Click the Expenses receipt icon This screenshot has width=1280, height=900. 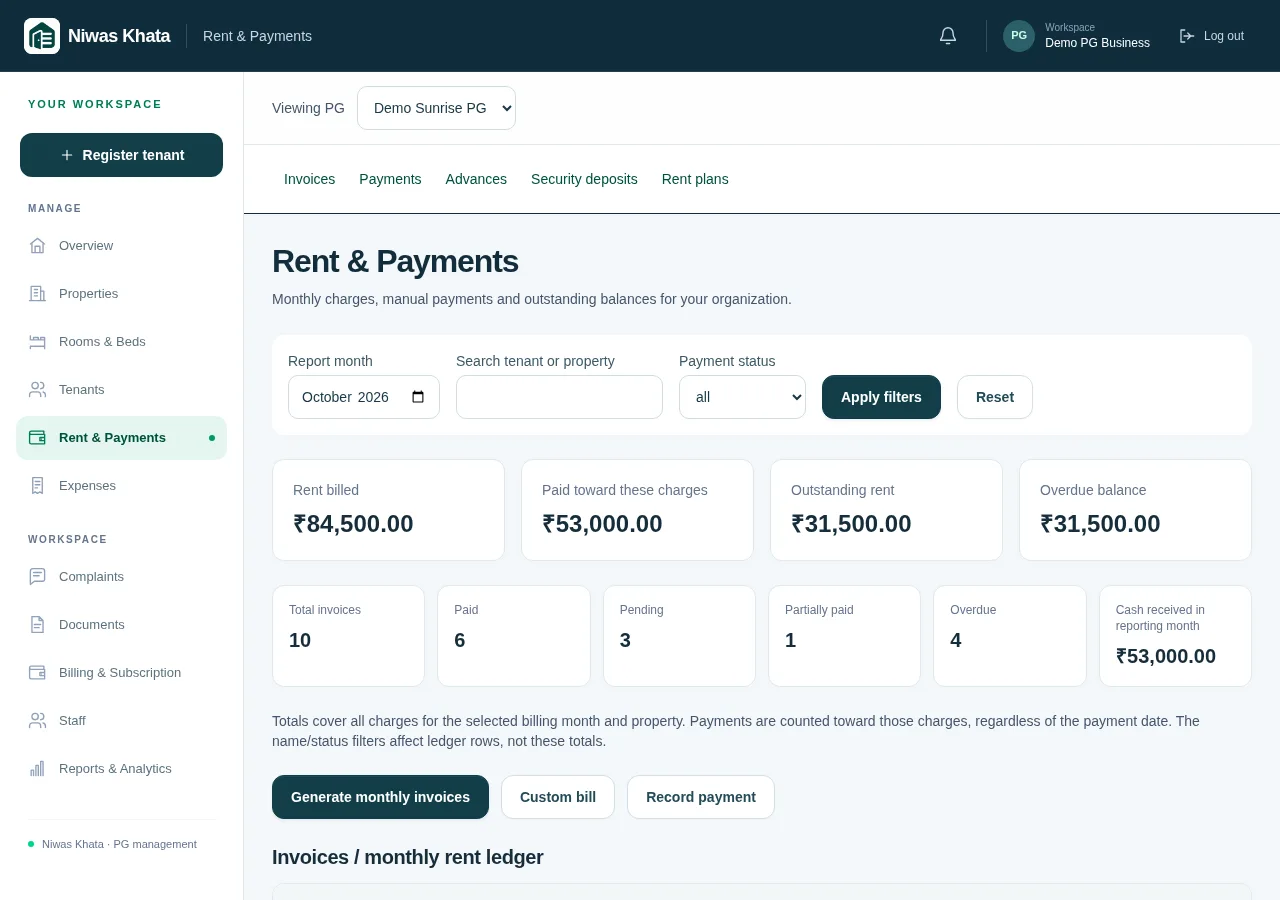coord(38,485)
